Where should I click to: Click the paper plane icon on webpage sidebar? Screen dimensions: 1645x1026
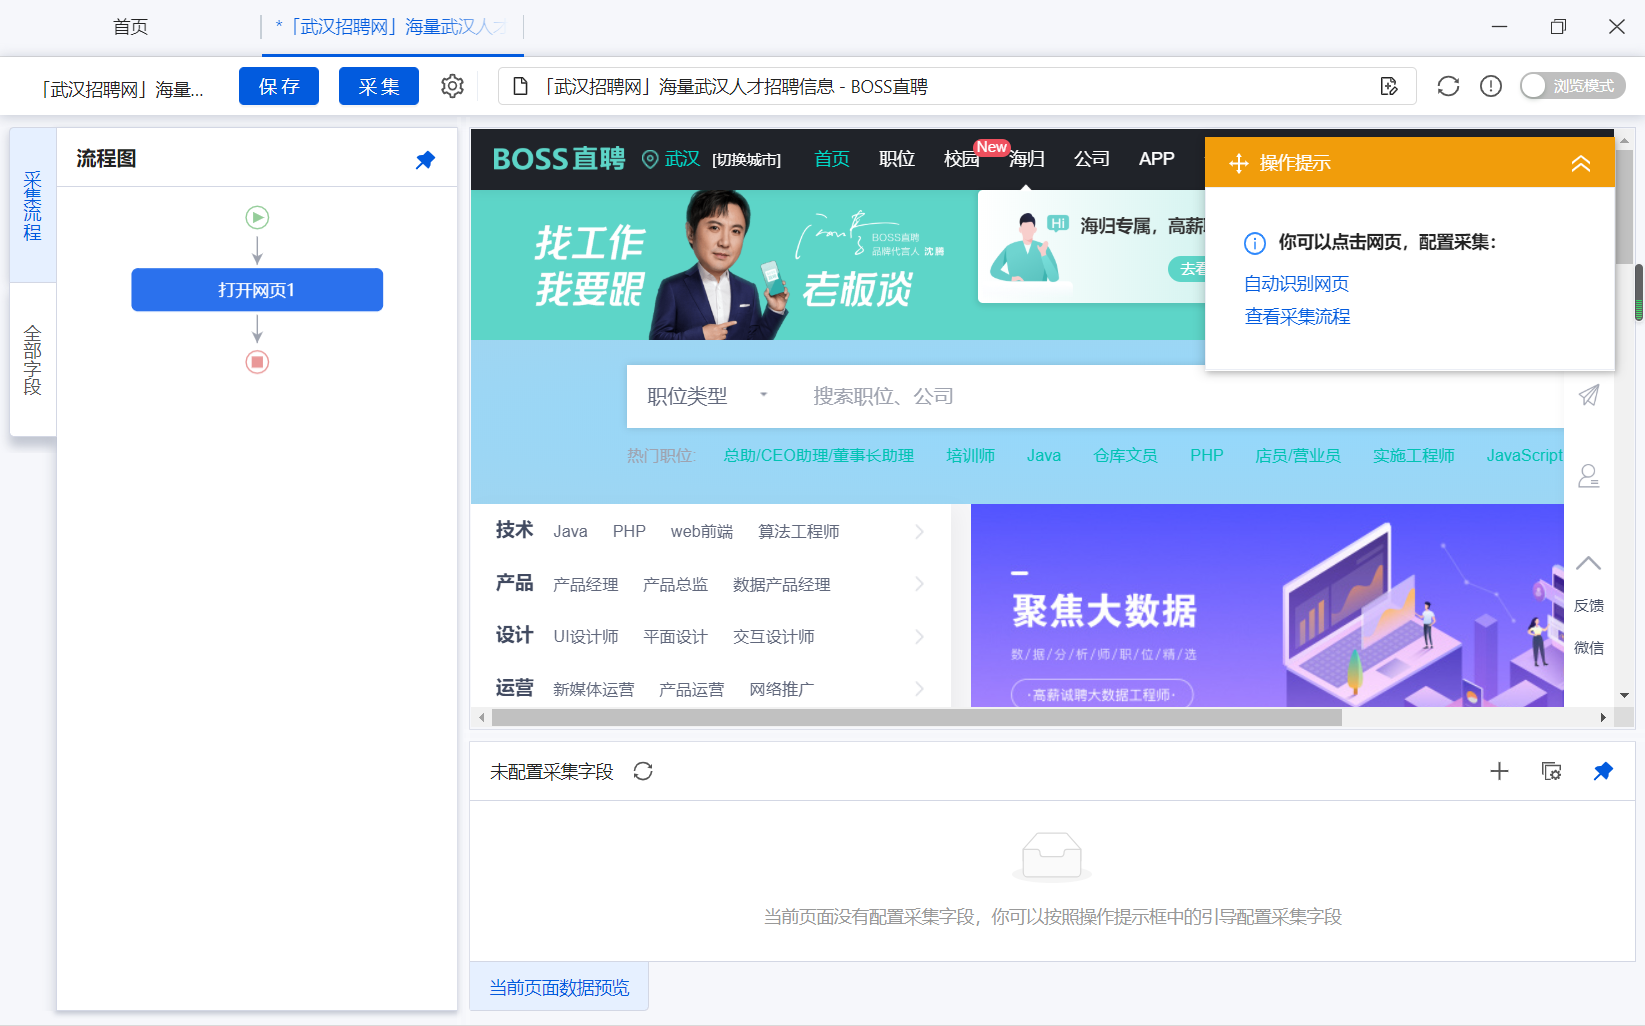point(1589,395)
